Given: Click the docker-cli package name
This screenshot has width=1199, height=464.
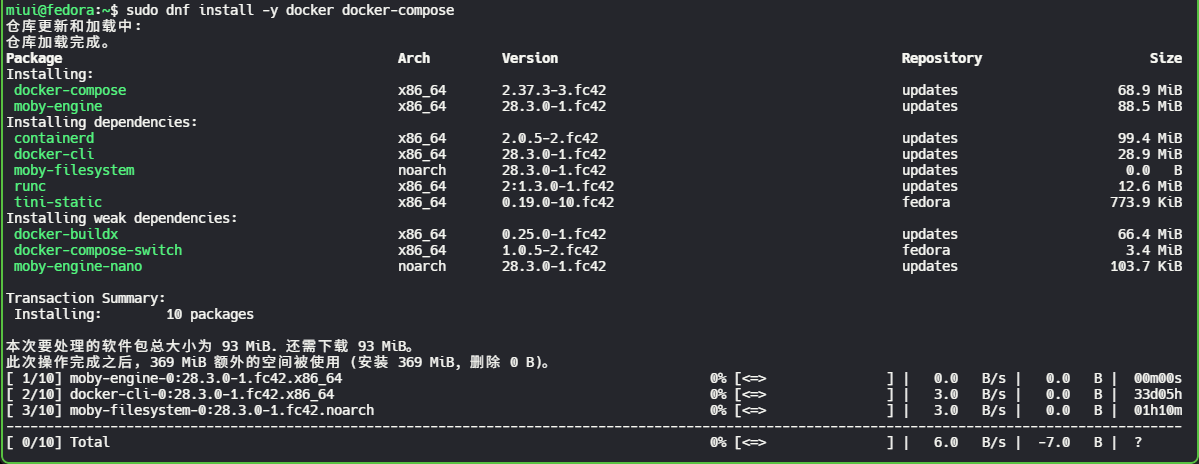Looking at the screenshot, I should 54,154.
